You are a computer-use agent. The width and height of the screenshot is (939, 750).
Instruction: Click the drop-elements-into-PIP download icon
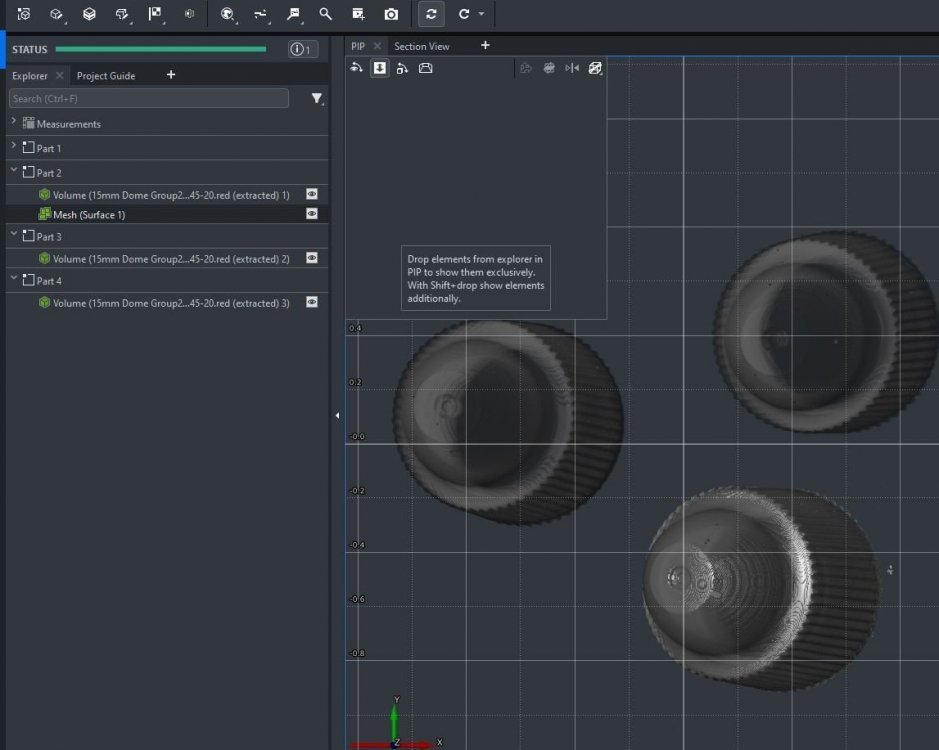point(380,68)
